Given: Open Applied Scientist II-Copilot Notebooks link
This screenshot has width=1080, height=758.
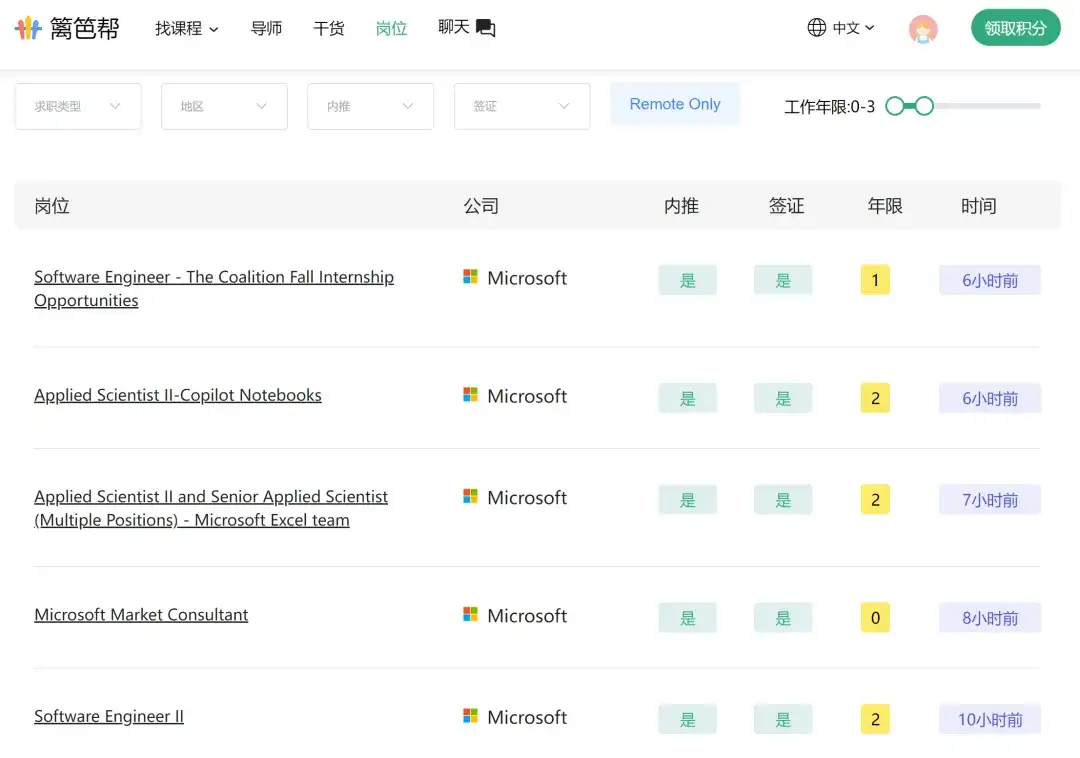Looking at the screenshot, I should (x=178, y=395).
